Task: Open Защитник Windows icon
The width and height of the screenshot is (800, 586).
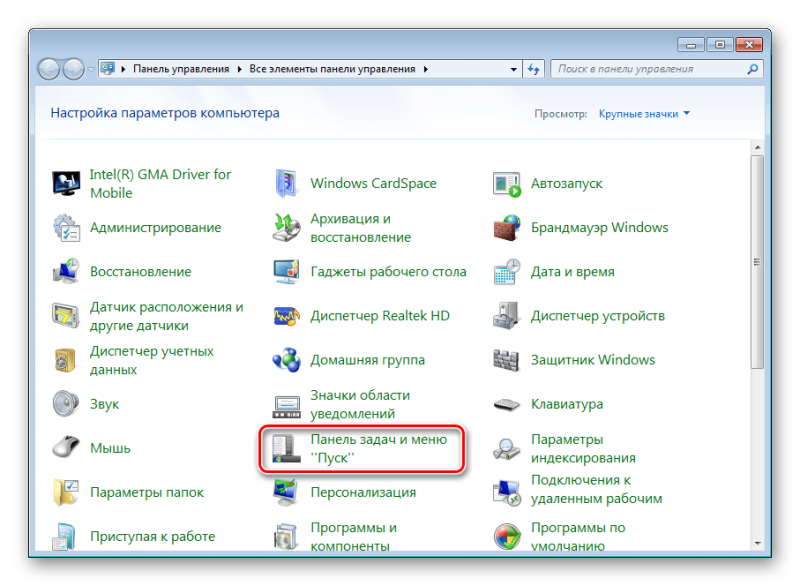Action: (x=507, y=360)
